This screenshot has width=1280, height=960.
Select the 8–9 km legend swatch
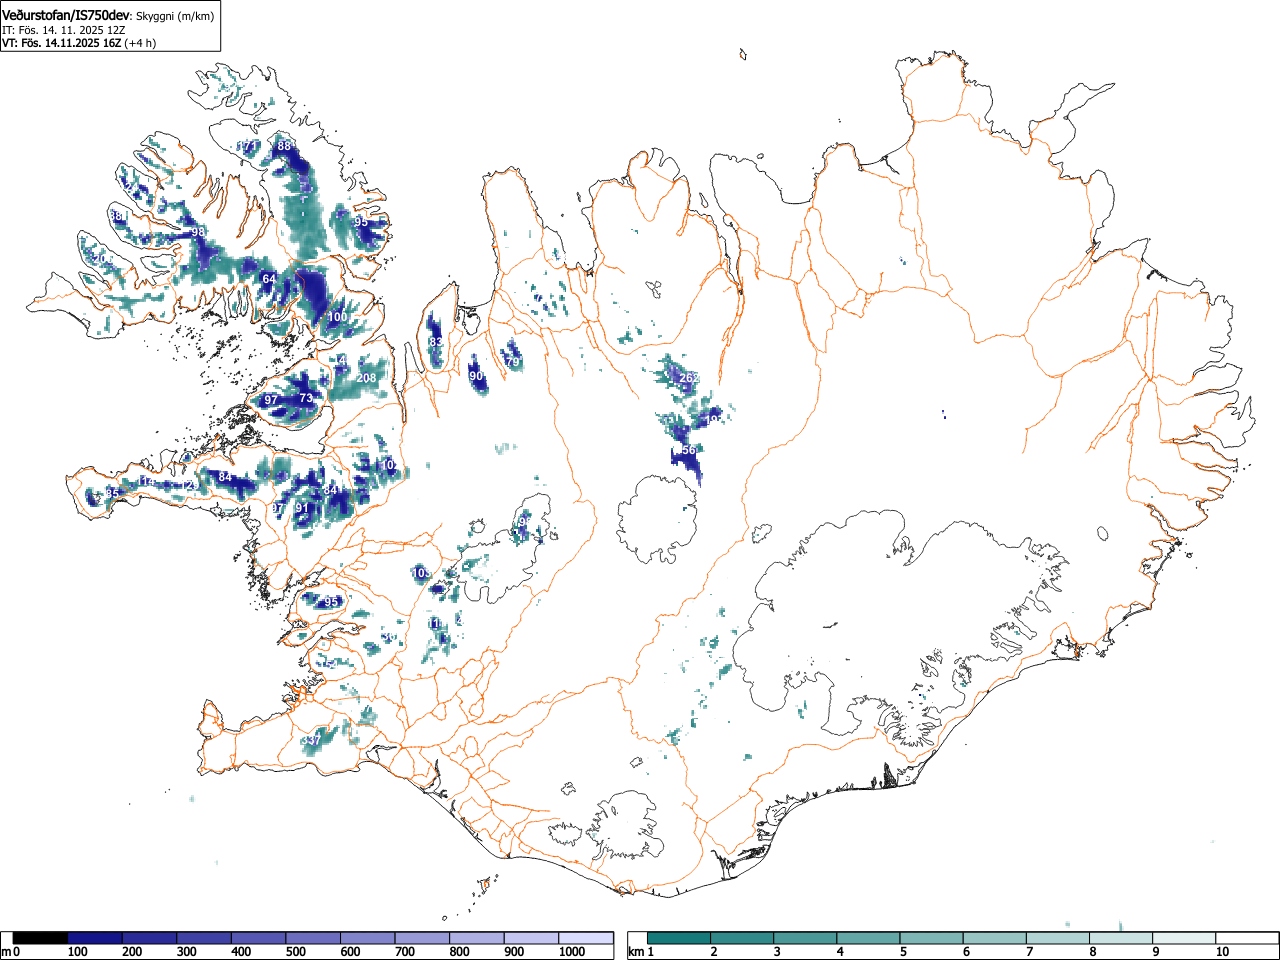pyautogui.click(x=1121, y=938)
